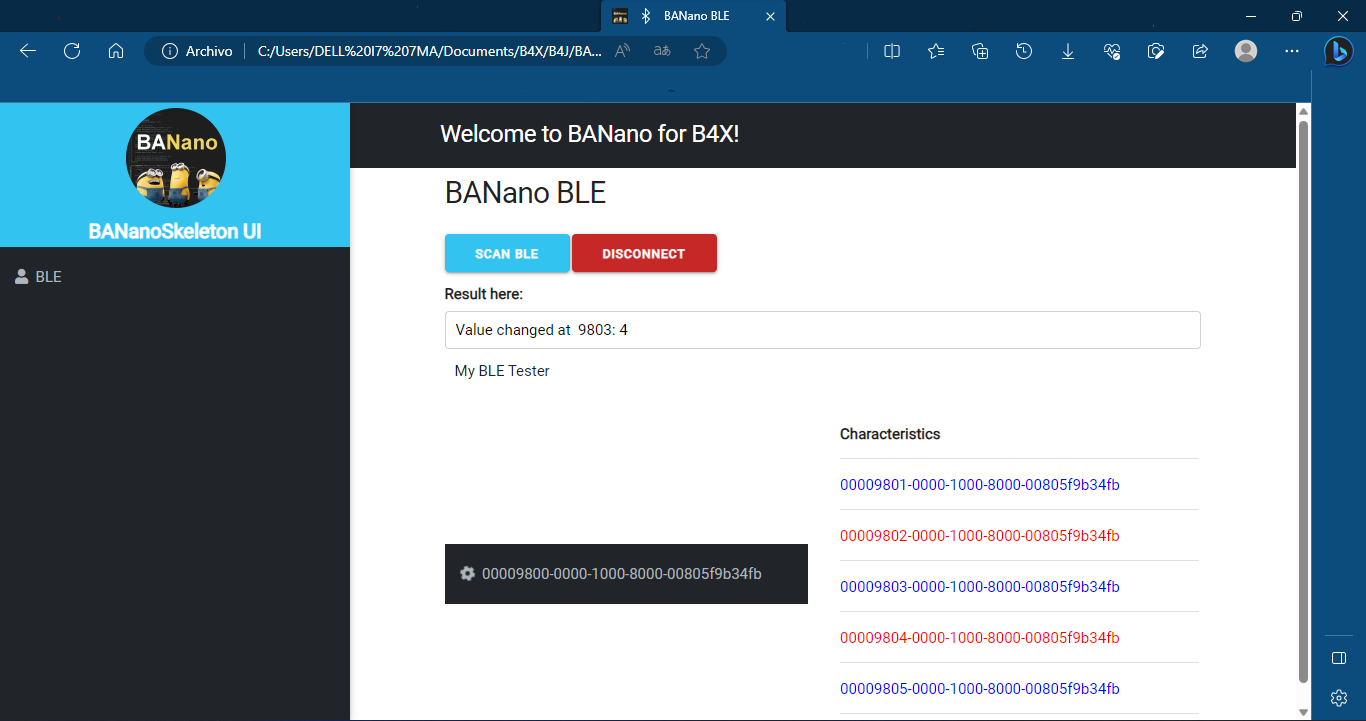Screen dimensions: 1366x721
Task: Click the address bar URL text
Action: (430, 51)
